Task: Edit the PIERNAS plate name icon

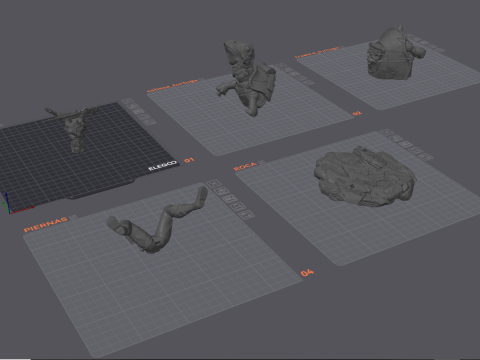Action: 73,217
